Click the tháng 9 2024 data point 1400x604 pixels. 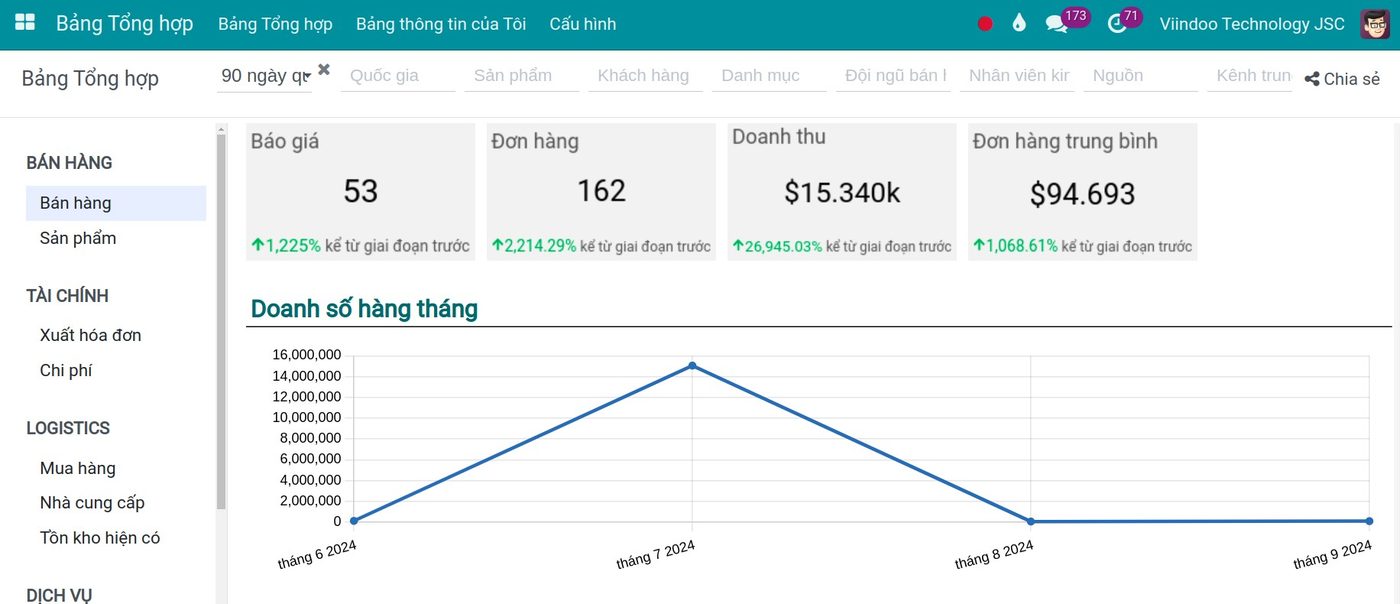(1369, 520)
